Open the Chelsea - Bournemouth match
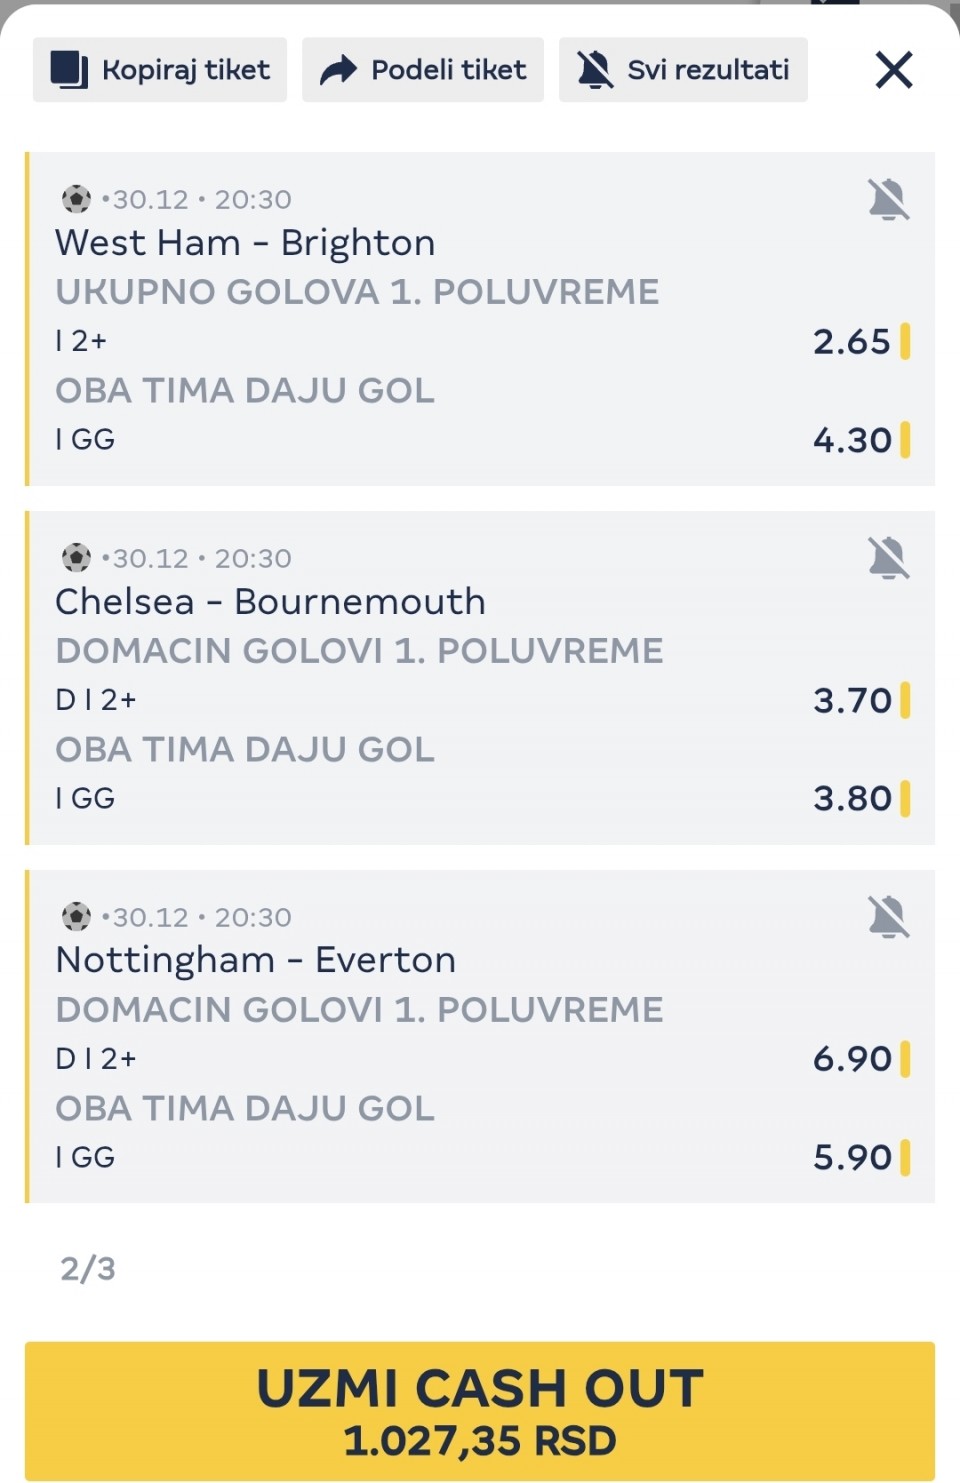The height and width of the screenshot is (1483, 960). (x=270, y=602)
